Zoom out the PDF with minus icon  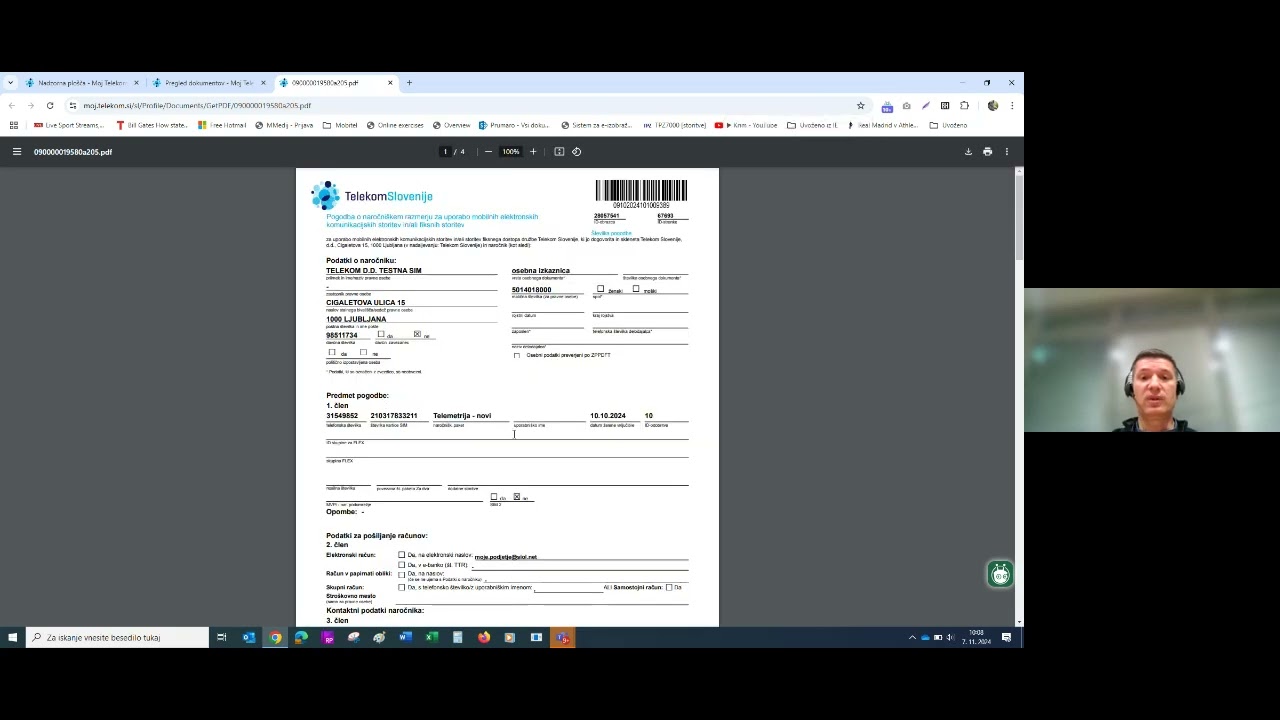click(x=488, y=152)
